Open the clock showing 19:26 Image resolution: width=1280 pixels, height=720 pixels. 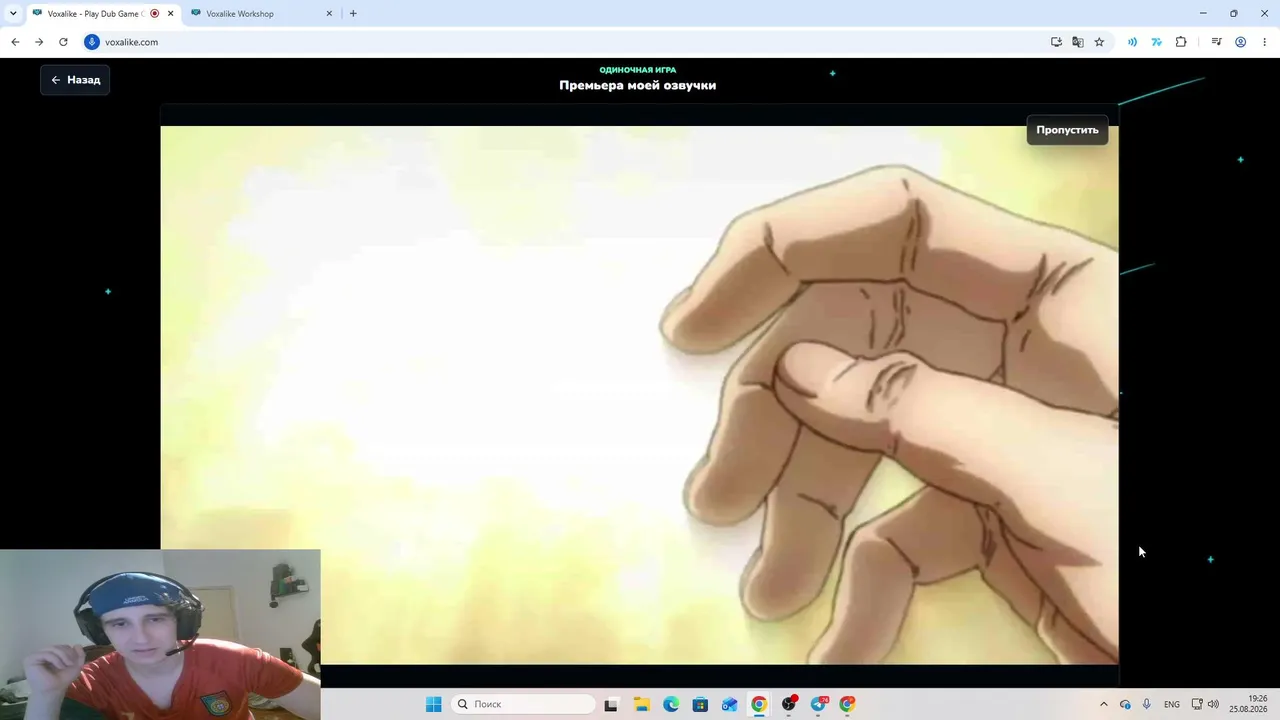[1249, 704]
